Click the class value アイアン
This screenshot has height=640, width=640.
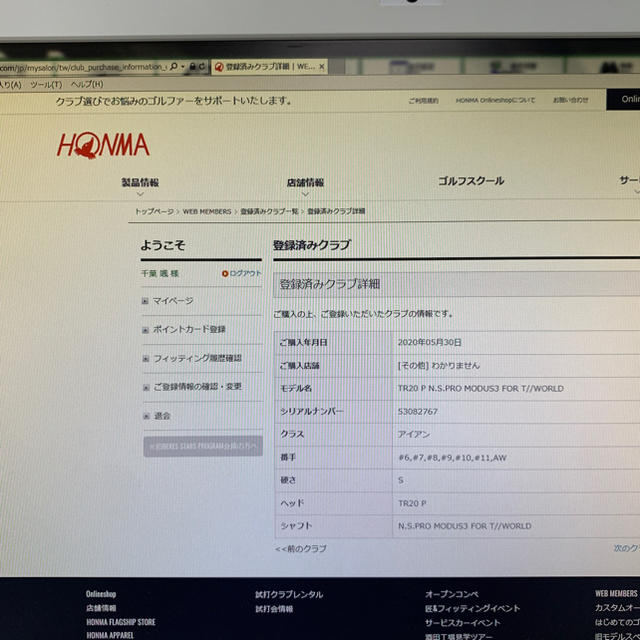pos(414,434)
